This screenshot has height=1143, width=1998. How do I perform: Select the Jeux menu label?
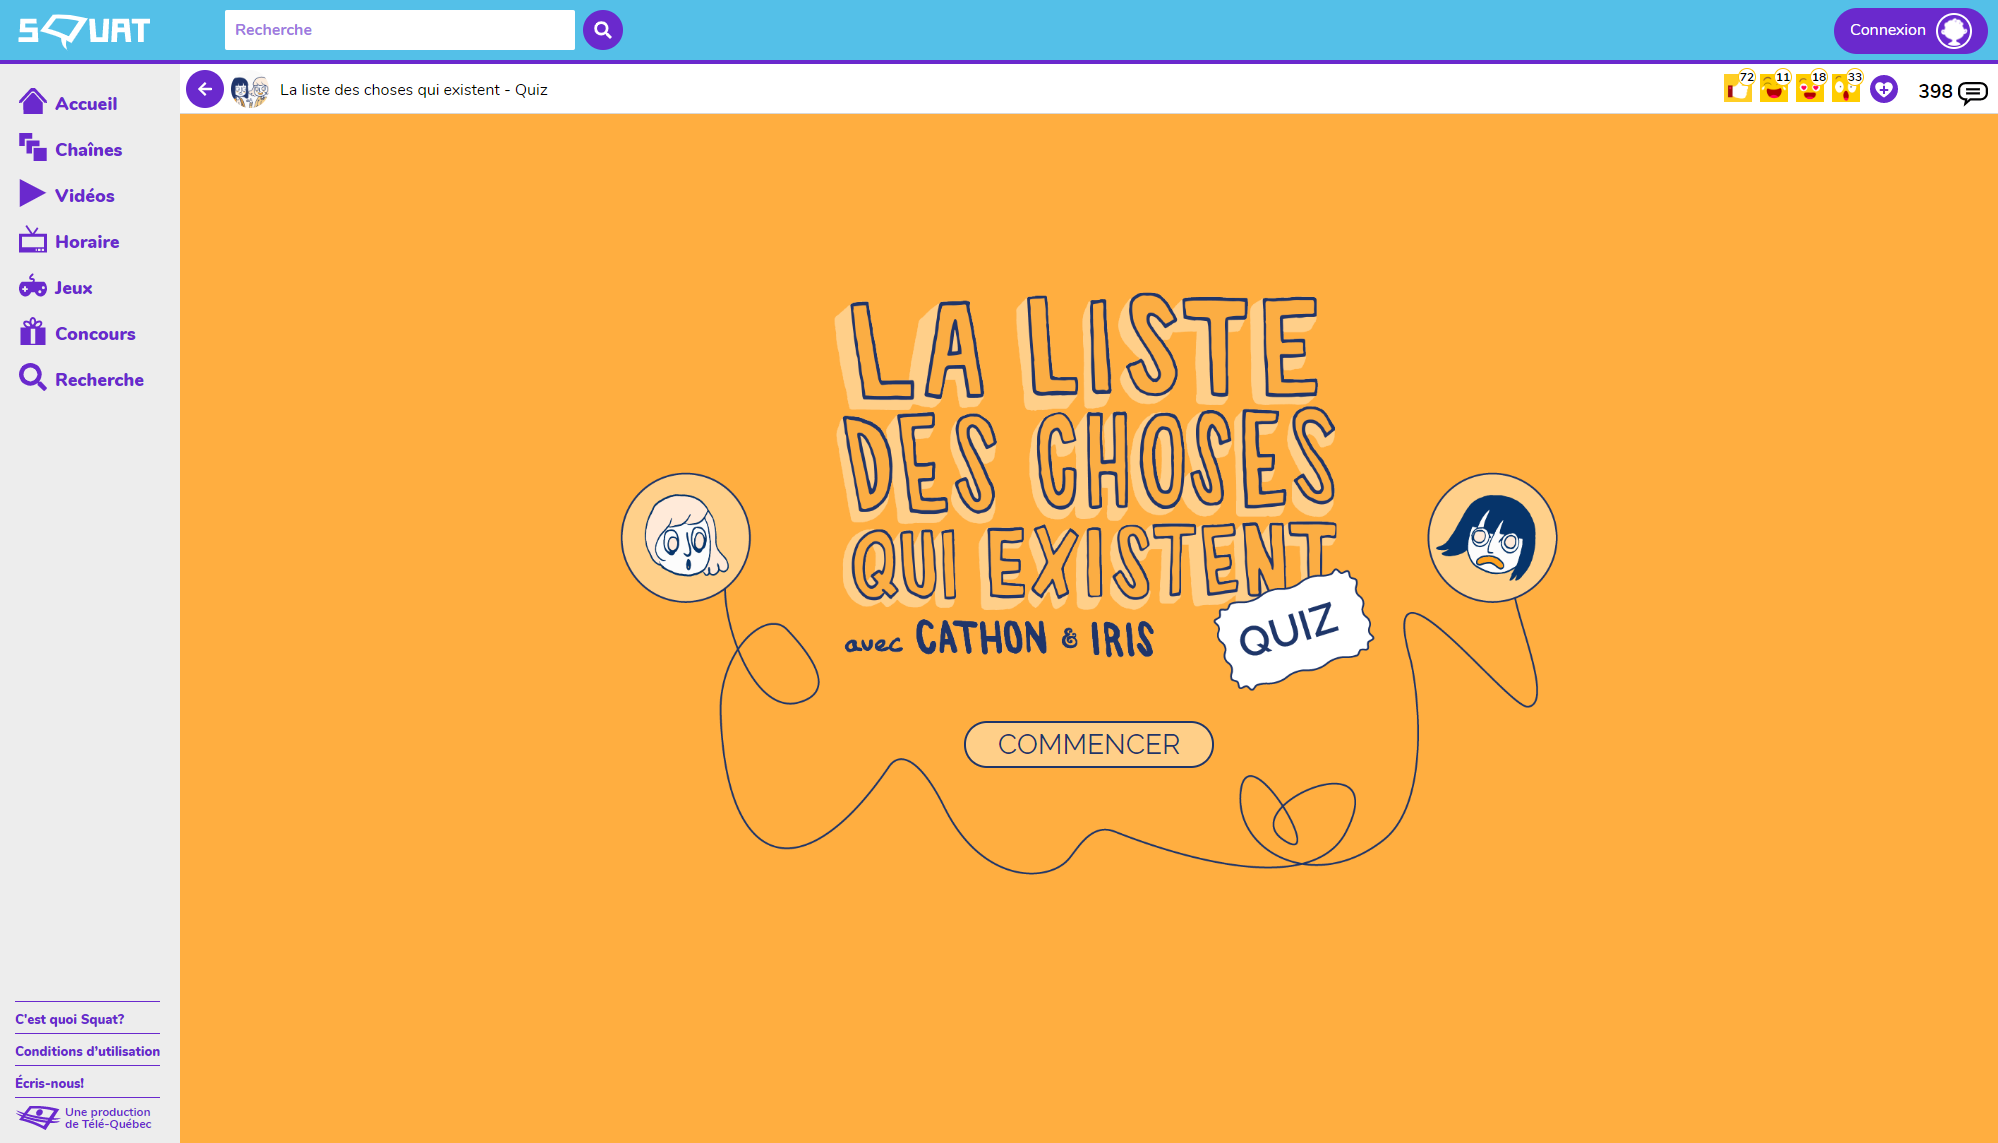pyautogui.click(x=73, y=288)
